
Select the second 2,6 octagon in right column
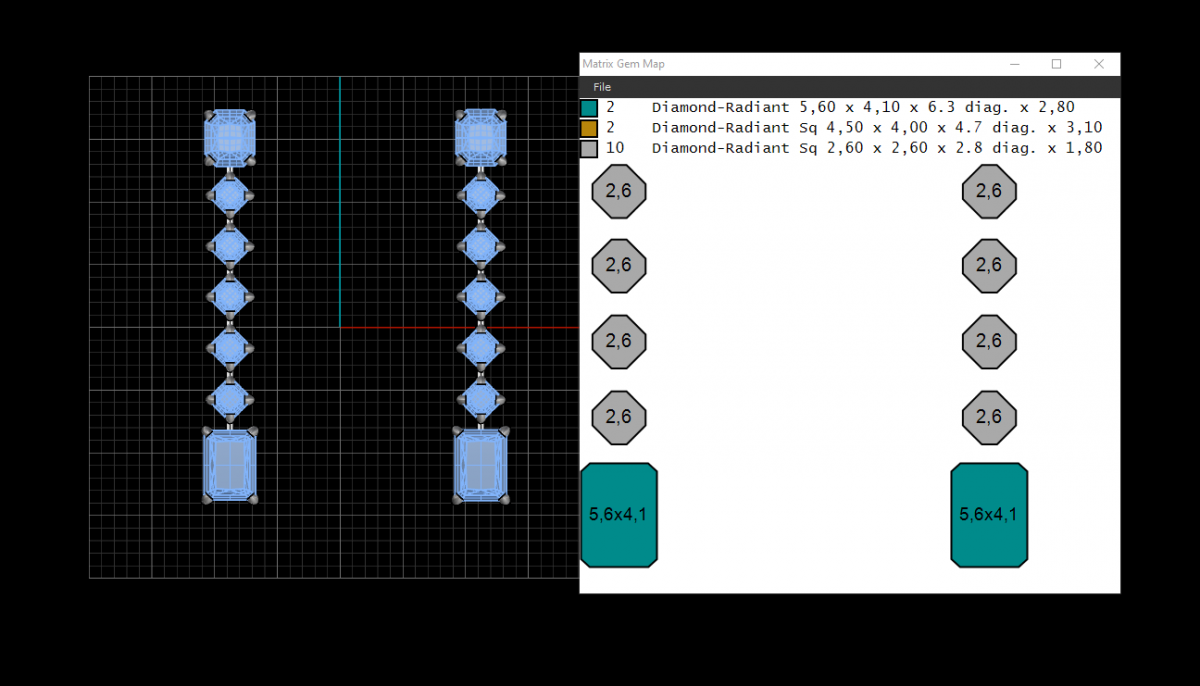pos(989,266)
